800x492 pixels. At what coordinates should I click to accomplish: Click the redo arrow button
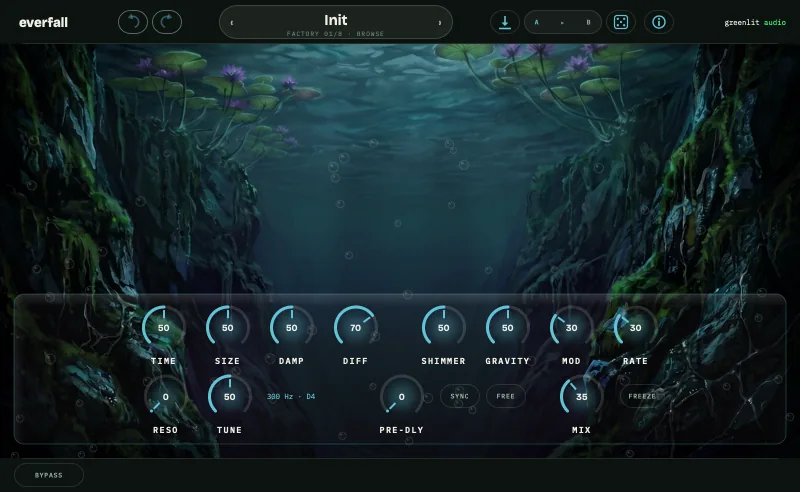(x=167, y=22)
